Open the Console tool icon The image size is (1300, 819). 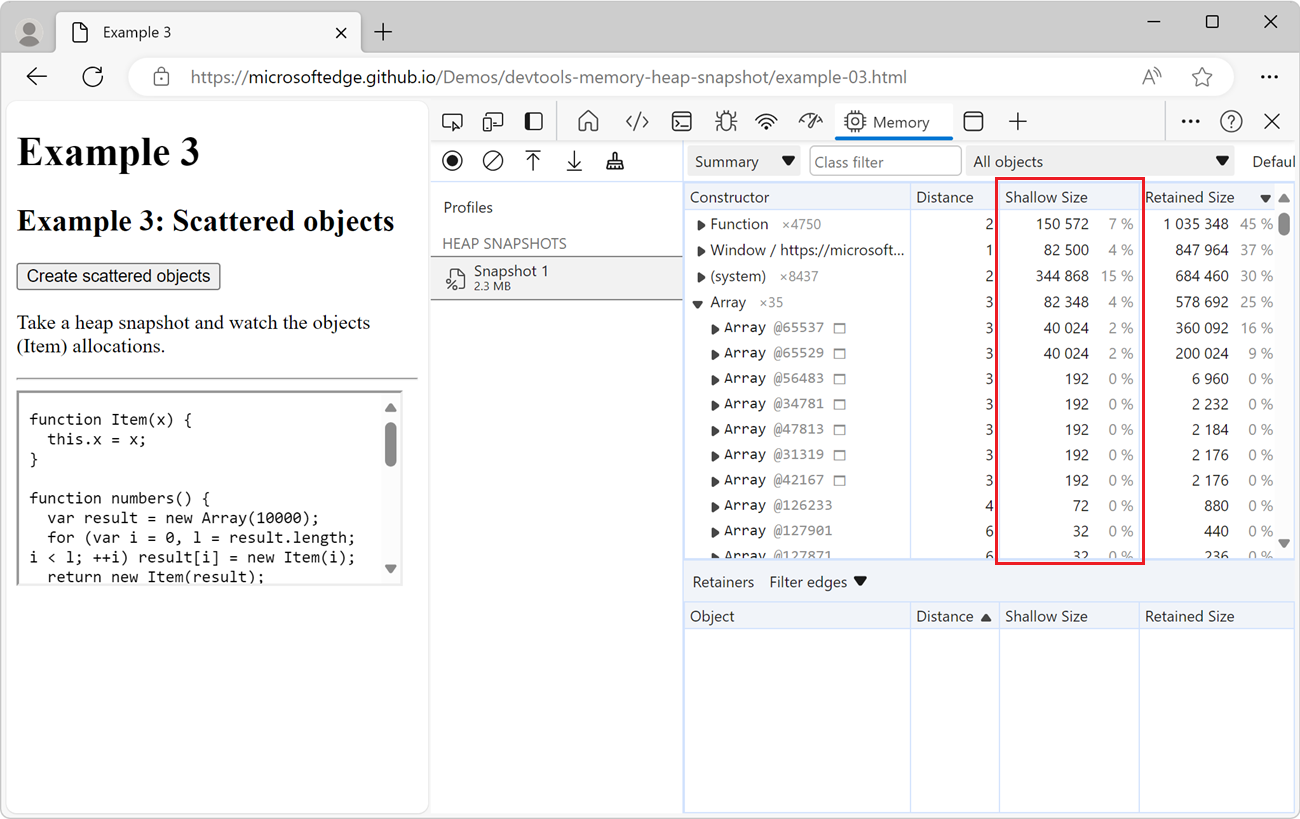pyautogui.click(x=682, y=122)
